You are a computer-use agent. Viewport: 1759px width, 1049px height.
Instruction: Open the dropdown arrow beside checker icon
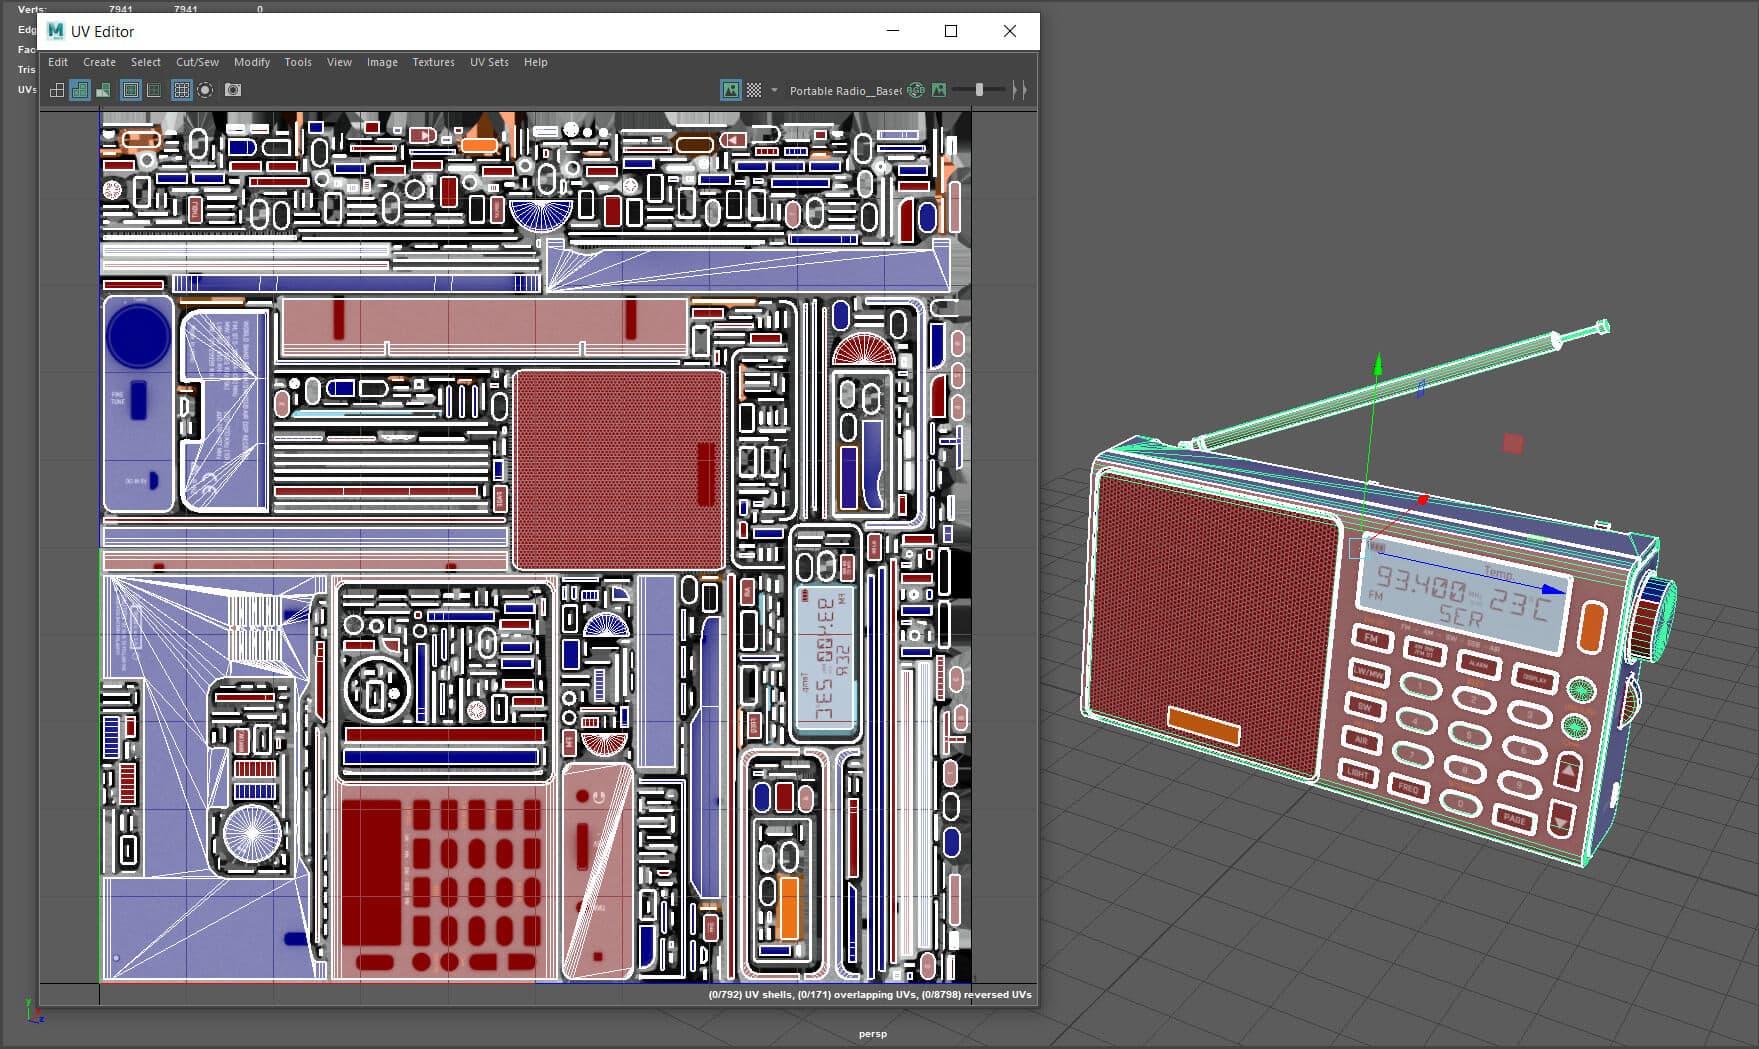pyautogui.click(x=774, y=90)
